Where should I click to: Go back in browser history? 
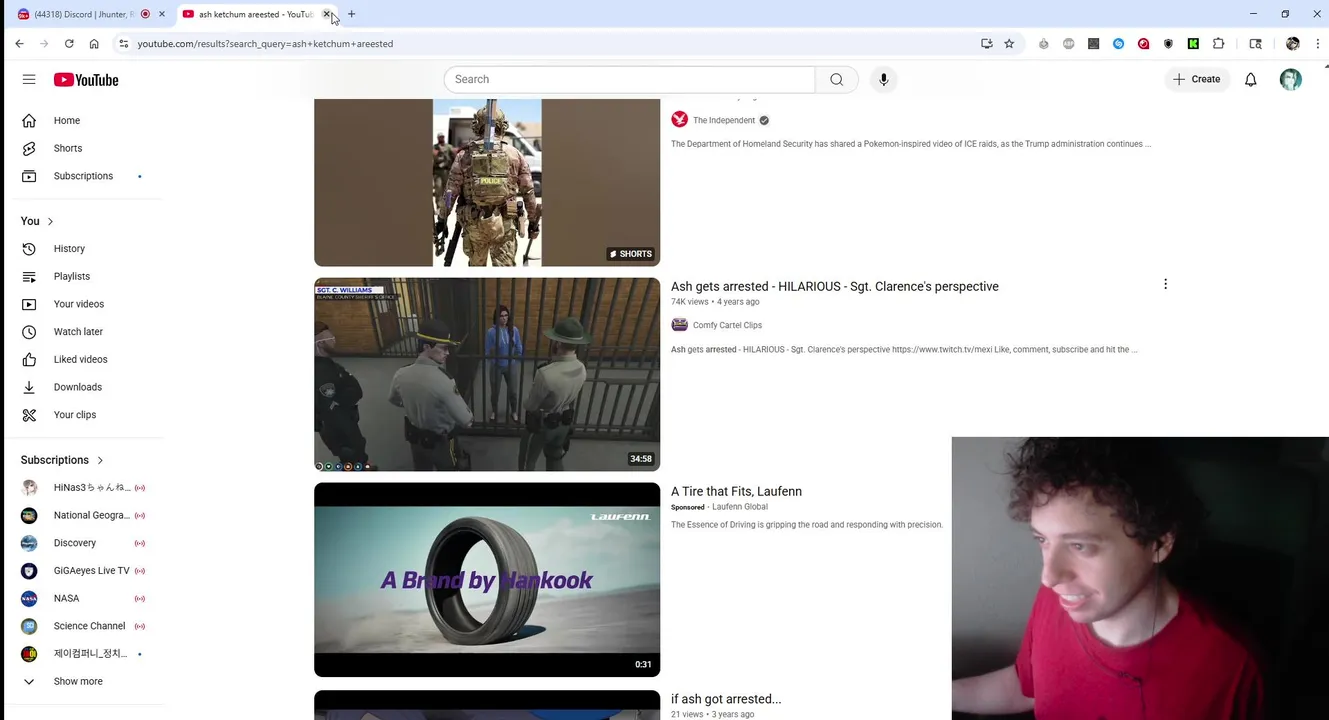click(19, 44)
